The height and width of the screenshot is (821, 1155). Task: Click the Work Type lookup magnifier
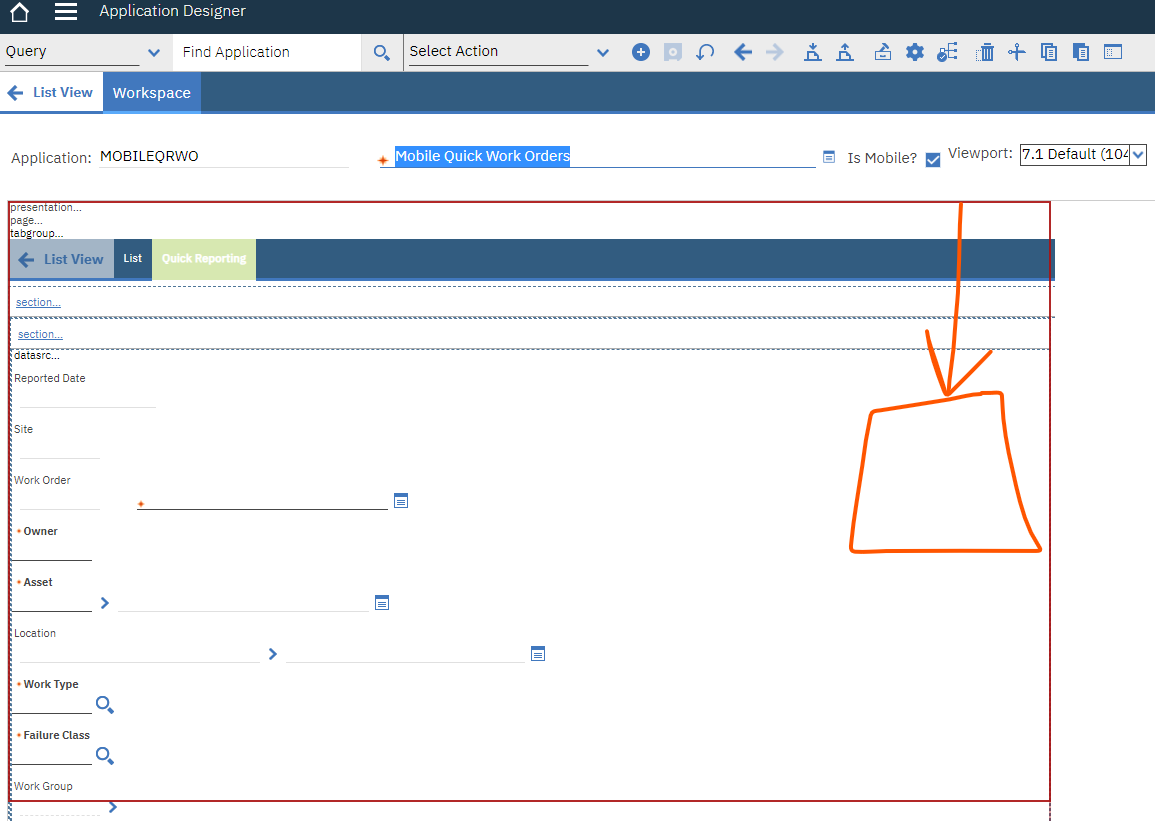(x=105, y=705)
